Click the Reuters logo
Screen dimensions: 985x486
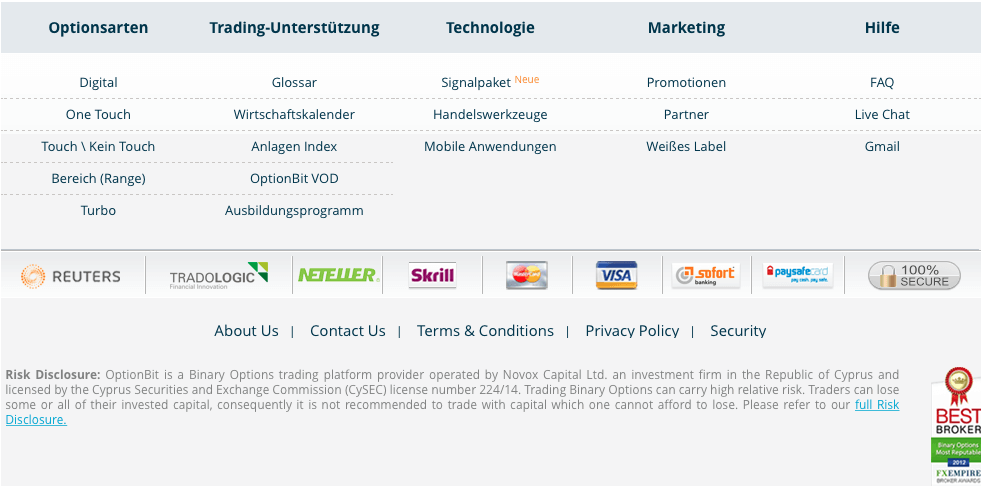pos(70,276)
